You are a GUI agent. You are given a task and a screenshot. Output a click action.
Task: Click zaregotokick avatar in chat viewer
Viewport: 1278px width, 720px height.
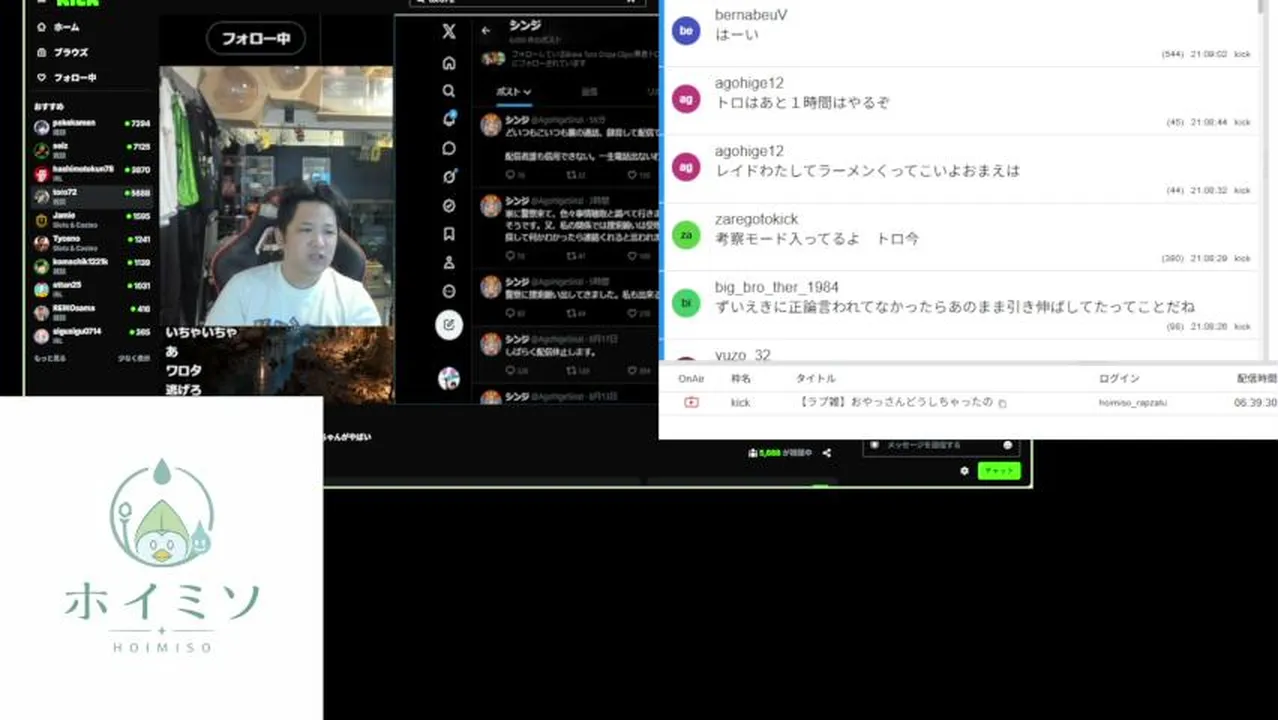pyautogui.click(x=686, y=235)
